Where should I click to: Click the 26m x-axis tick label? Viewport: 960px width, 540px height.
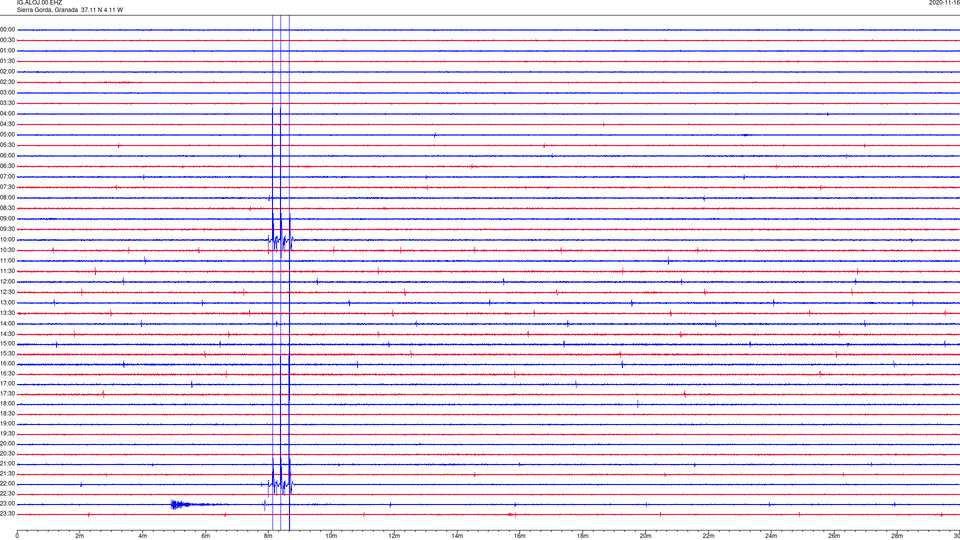834,536
